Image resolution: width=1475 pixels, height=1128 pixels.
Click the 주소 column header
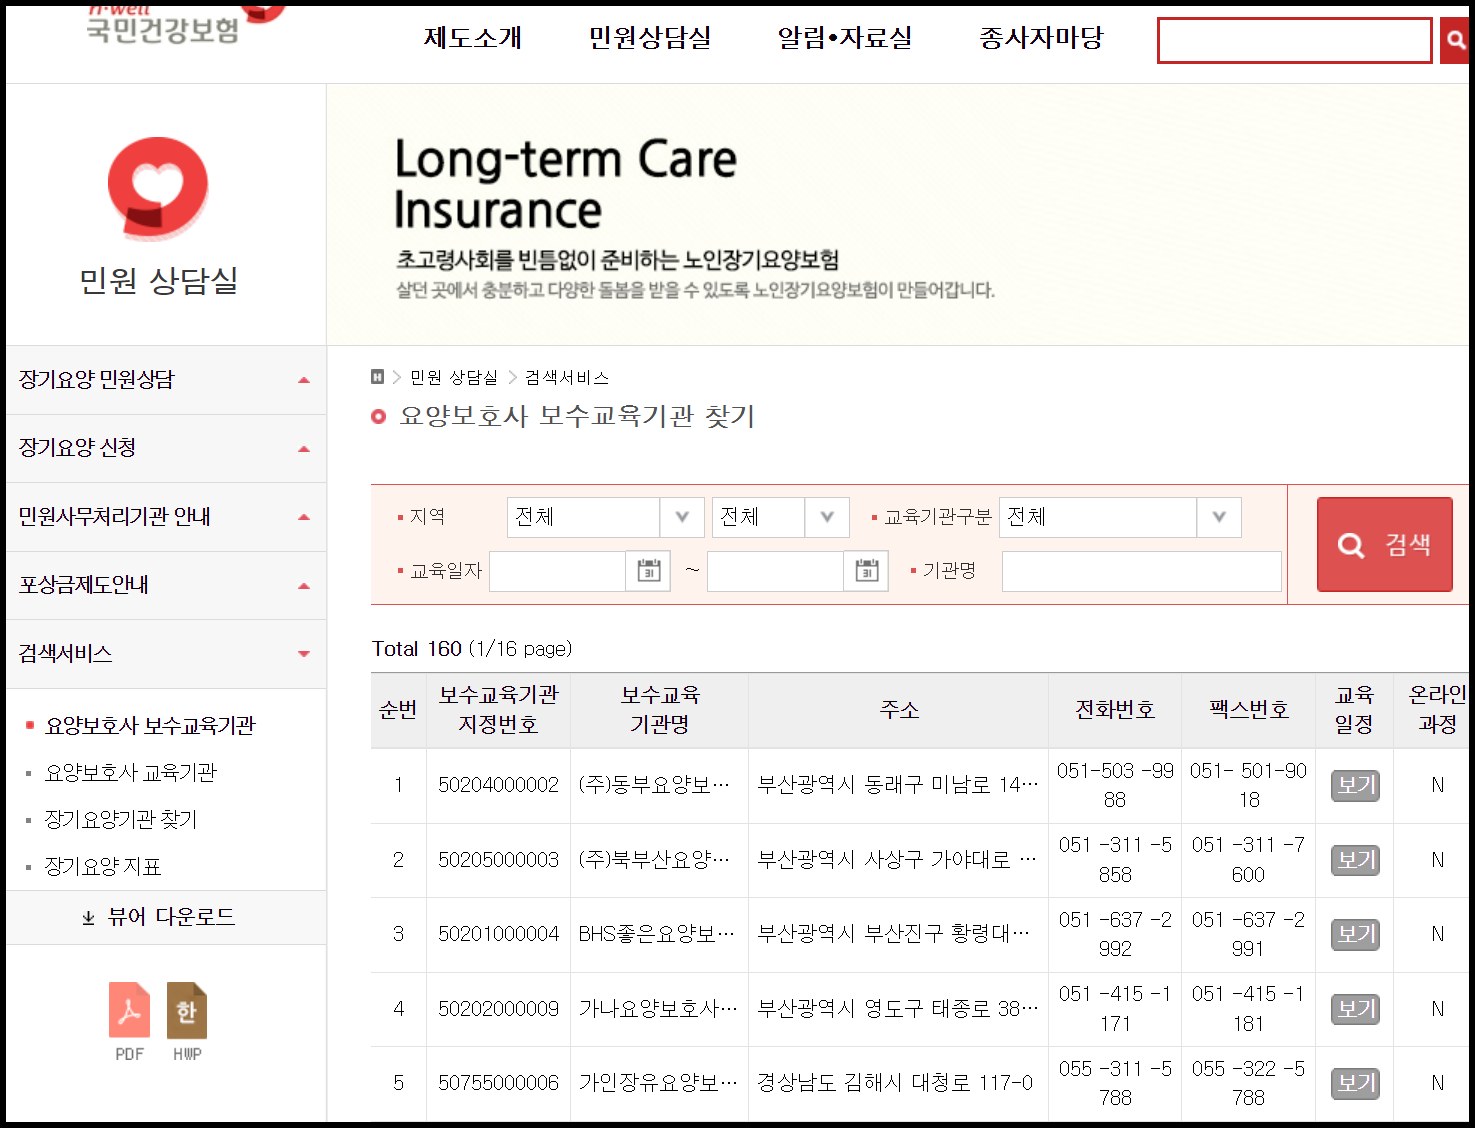[x=899, y=710]
